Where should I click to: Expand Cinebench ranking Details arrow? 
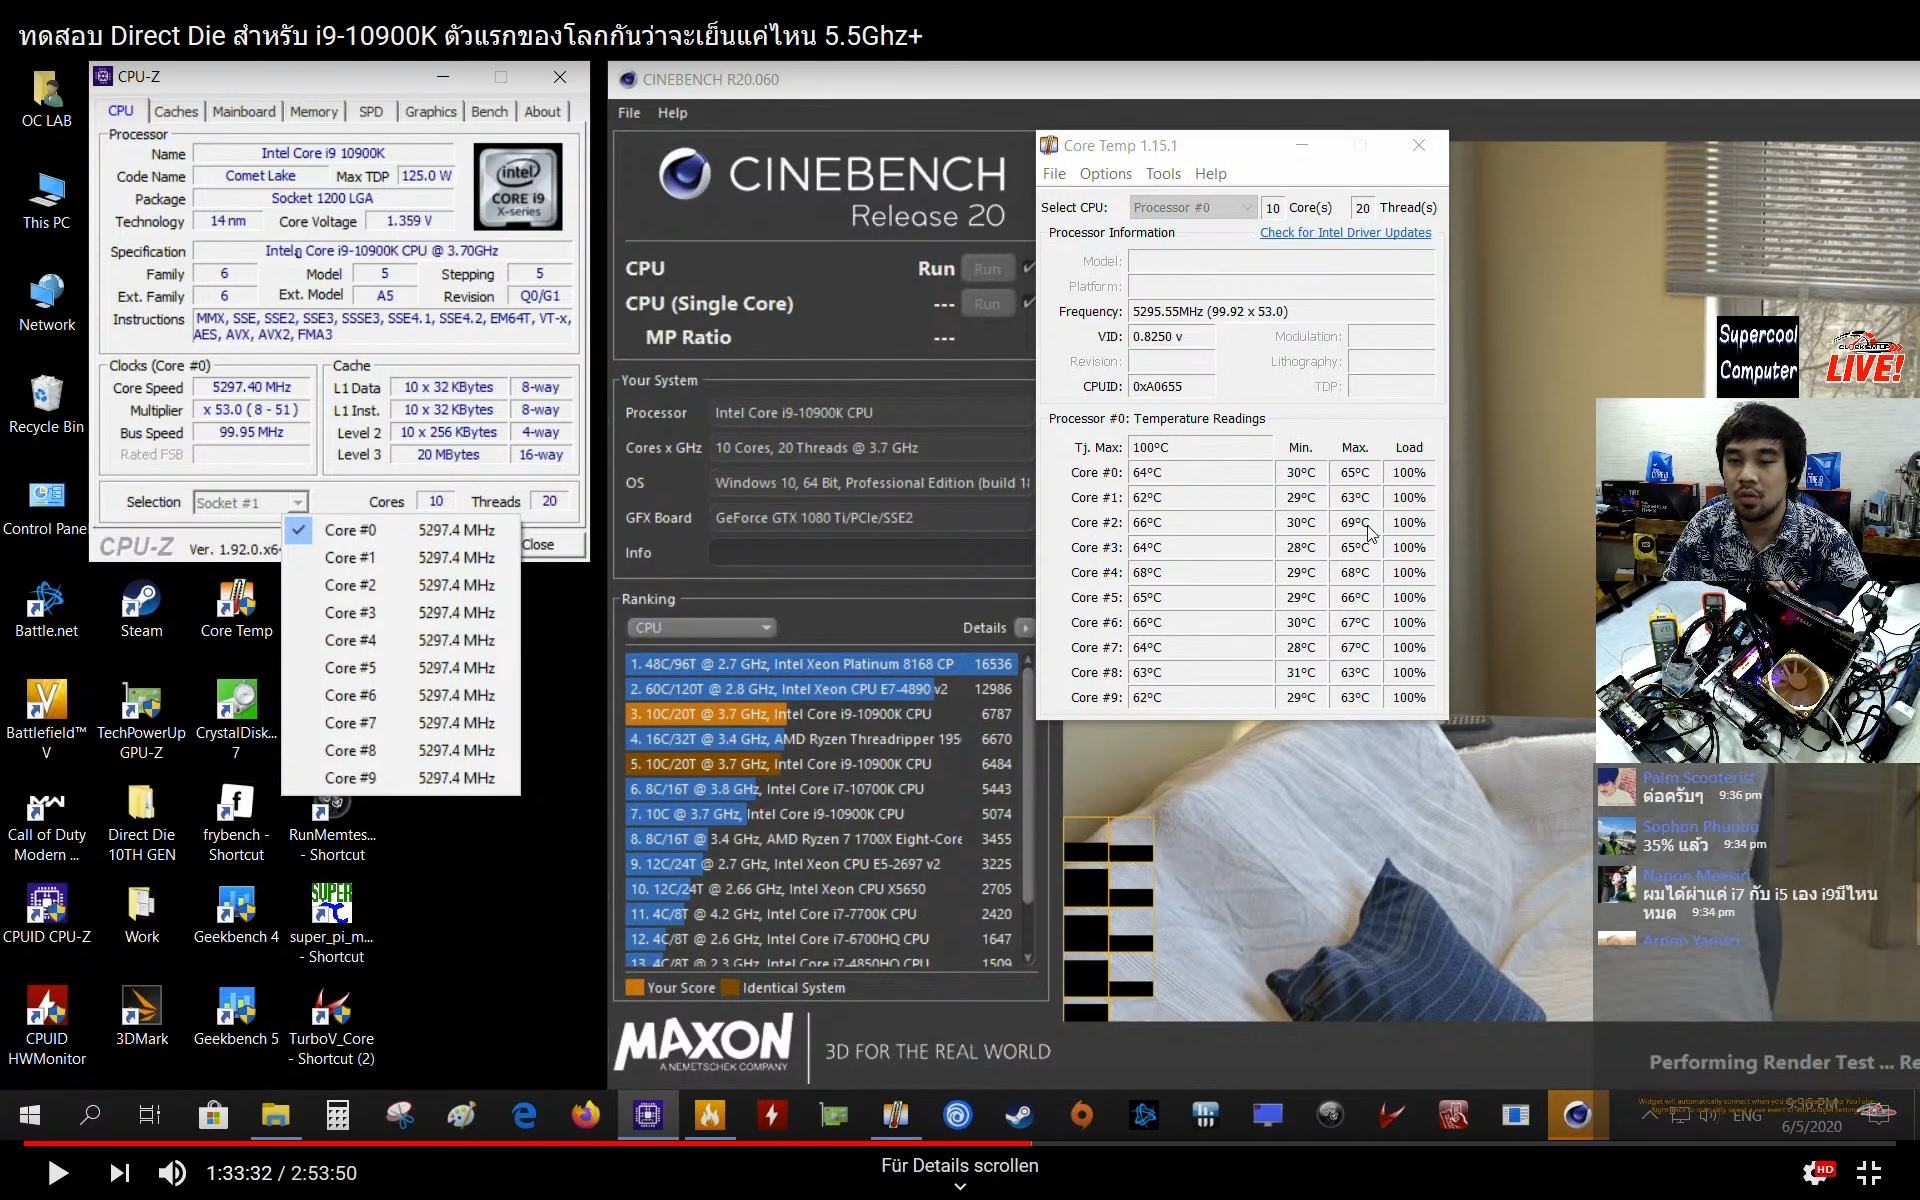(1023, 628)
